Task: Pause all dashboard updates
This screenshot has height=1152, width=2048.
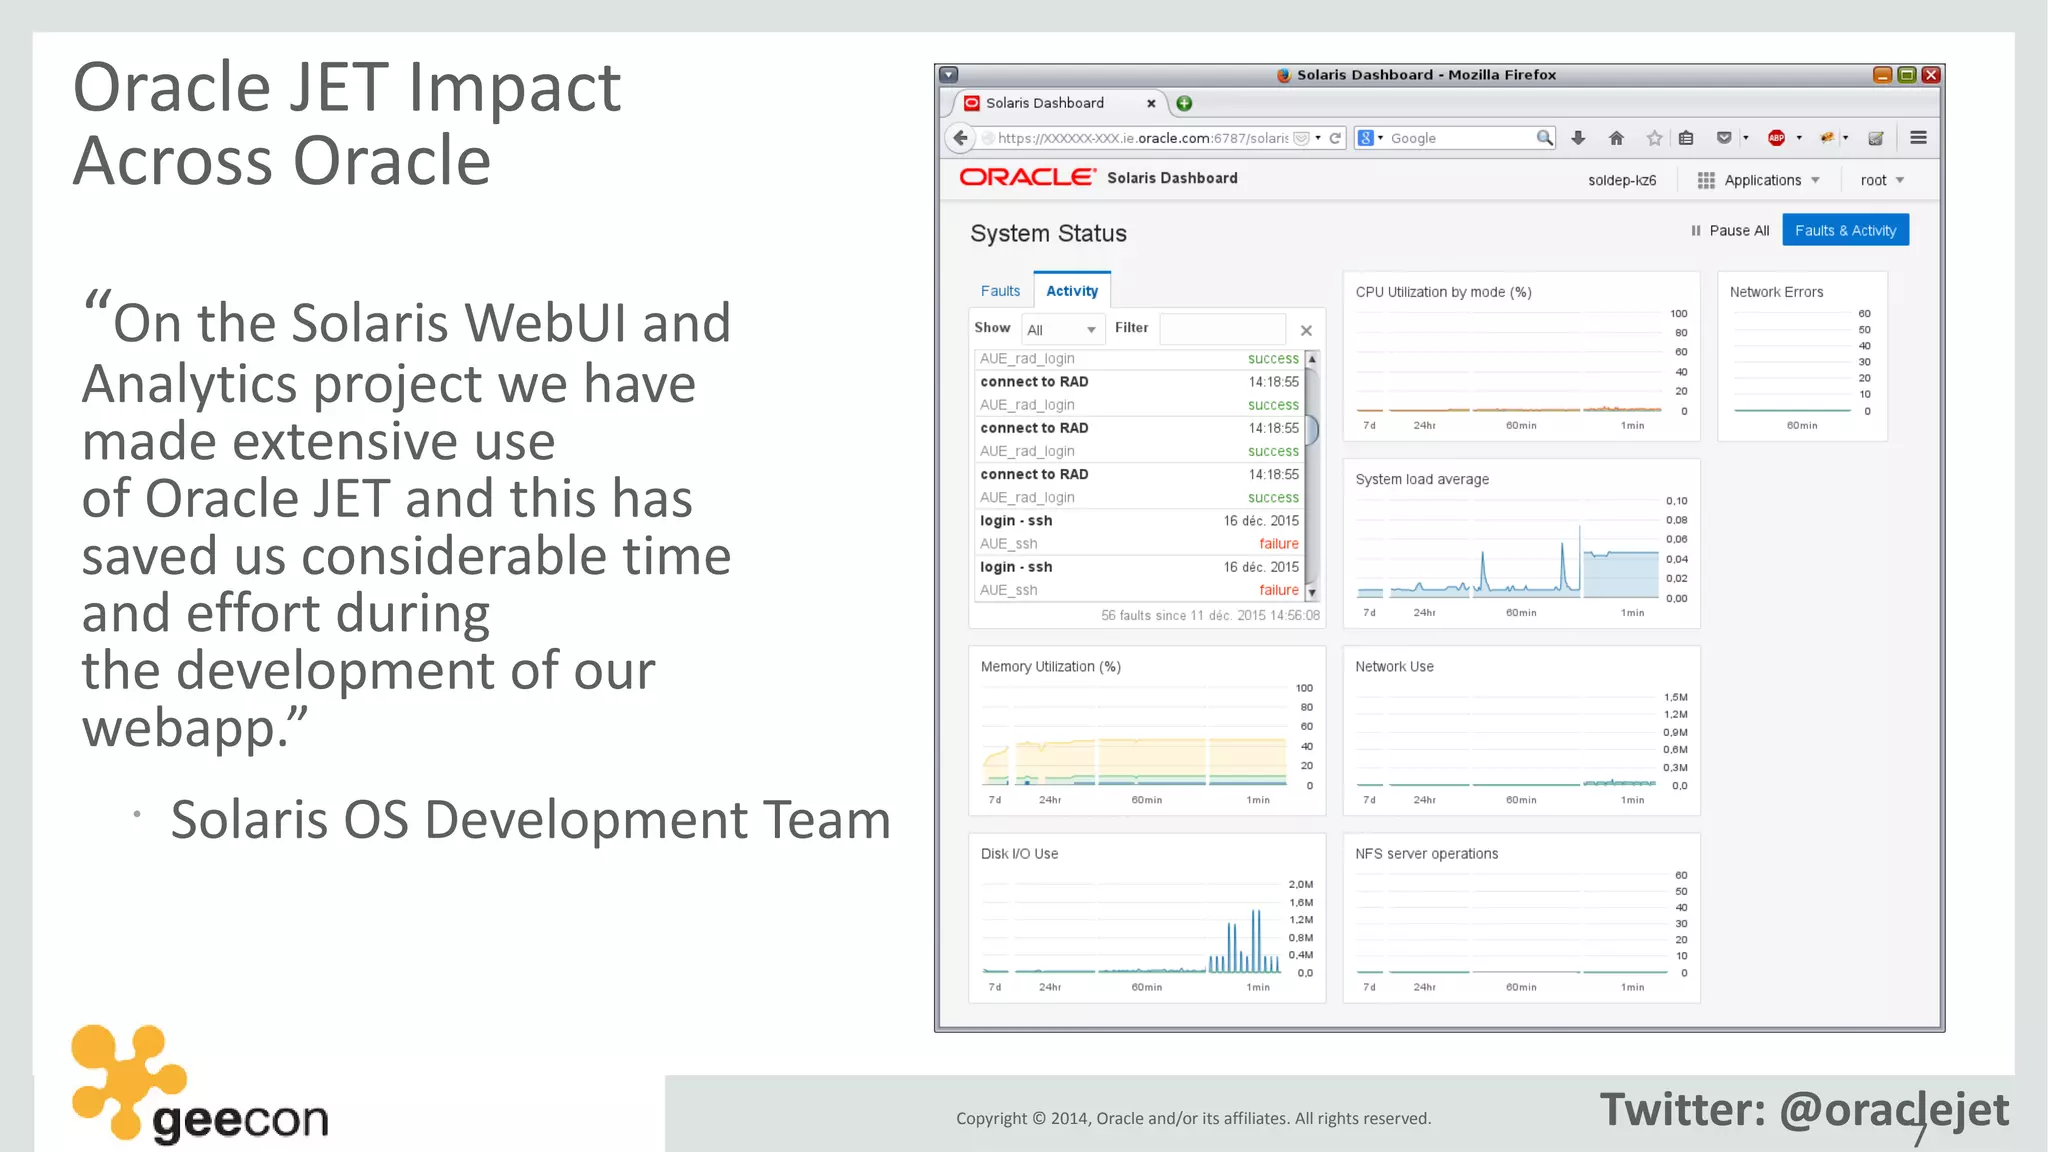Action: (1730, 231)
